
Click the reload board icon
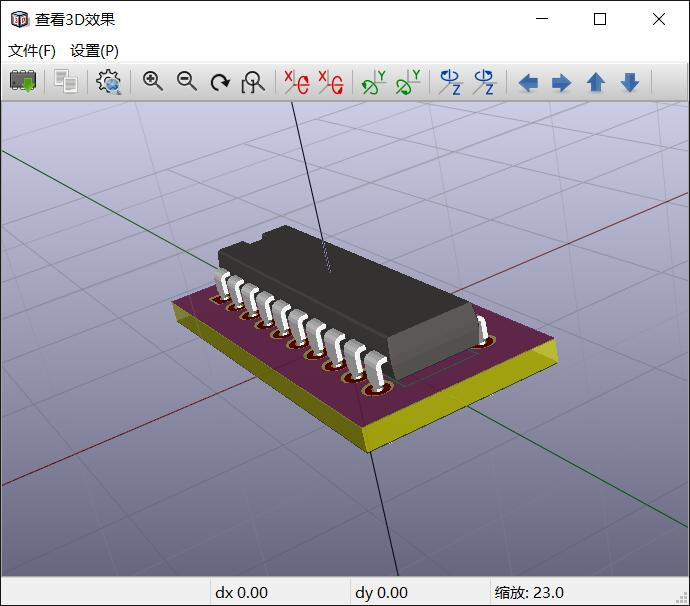[23, 81]
